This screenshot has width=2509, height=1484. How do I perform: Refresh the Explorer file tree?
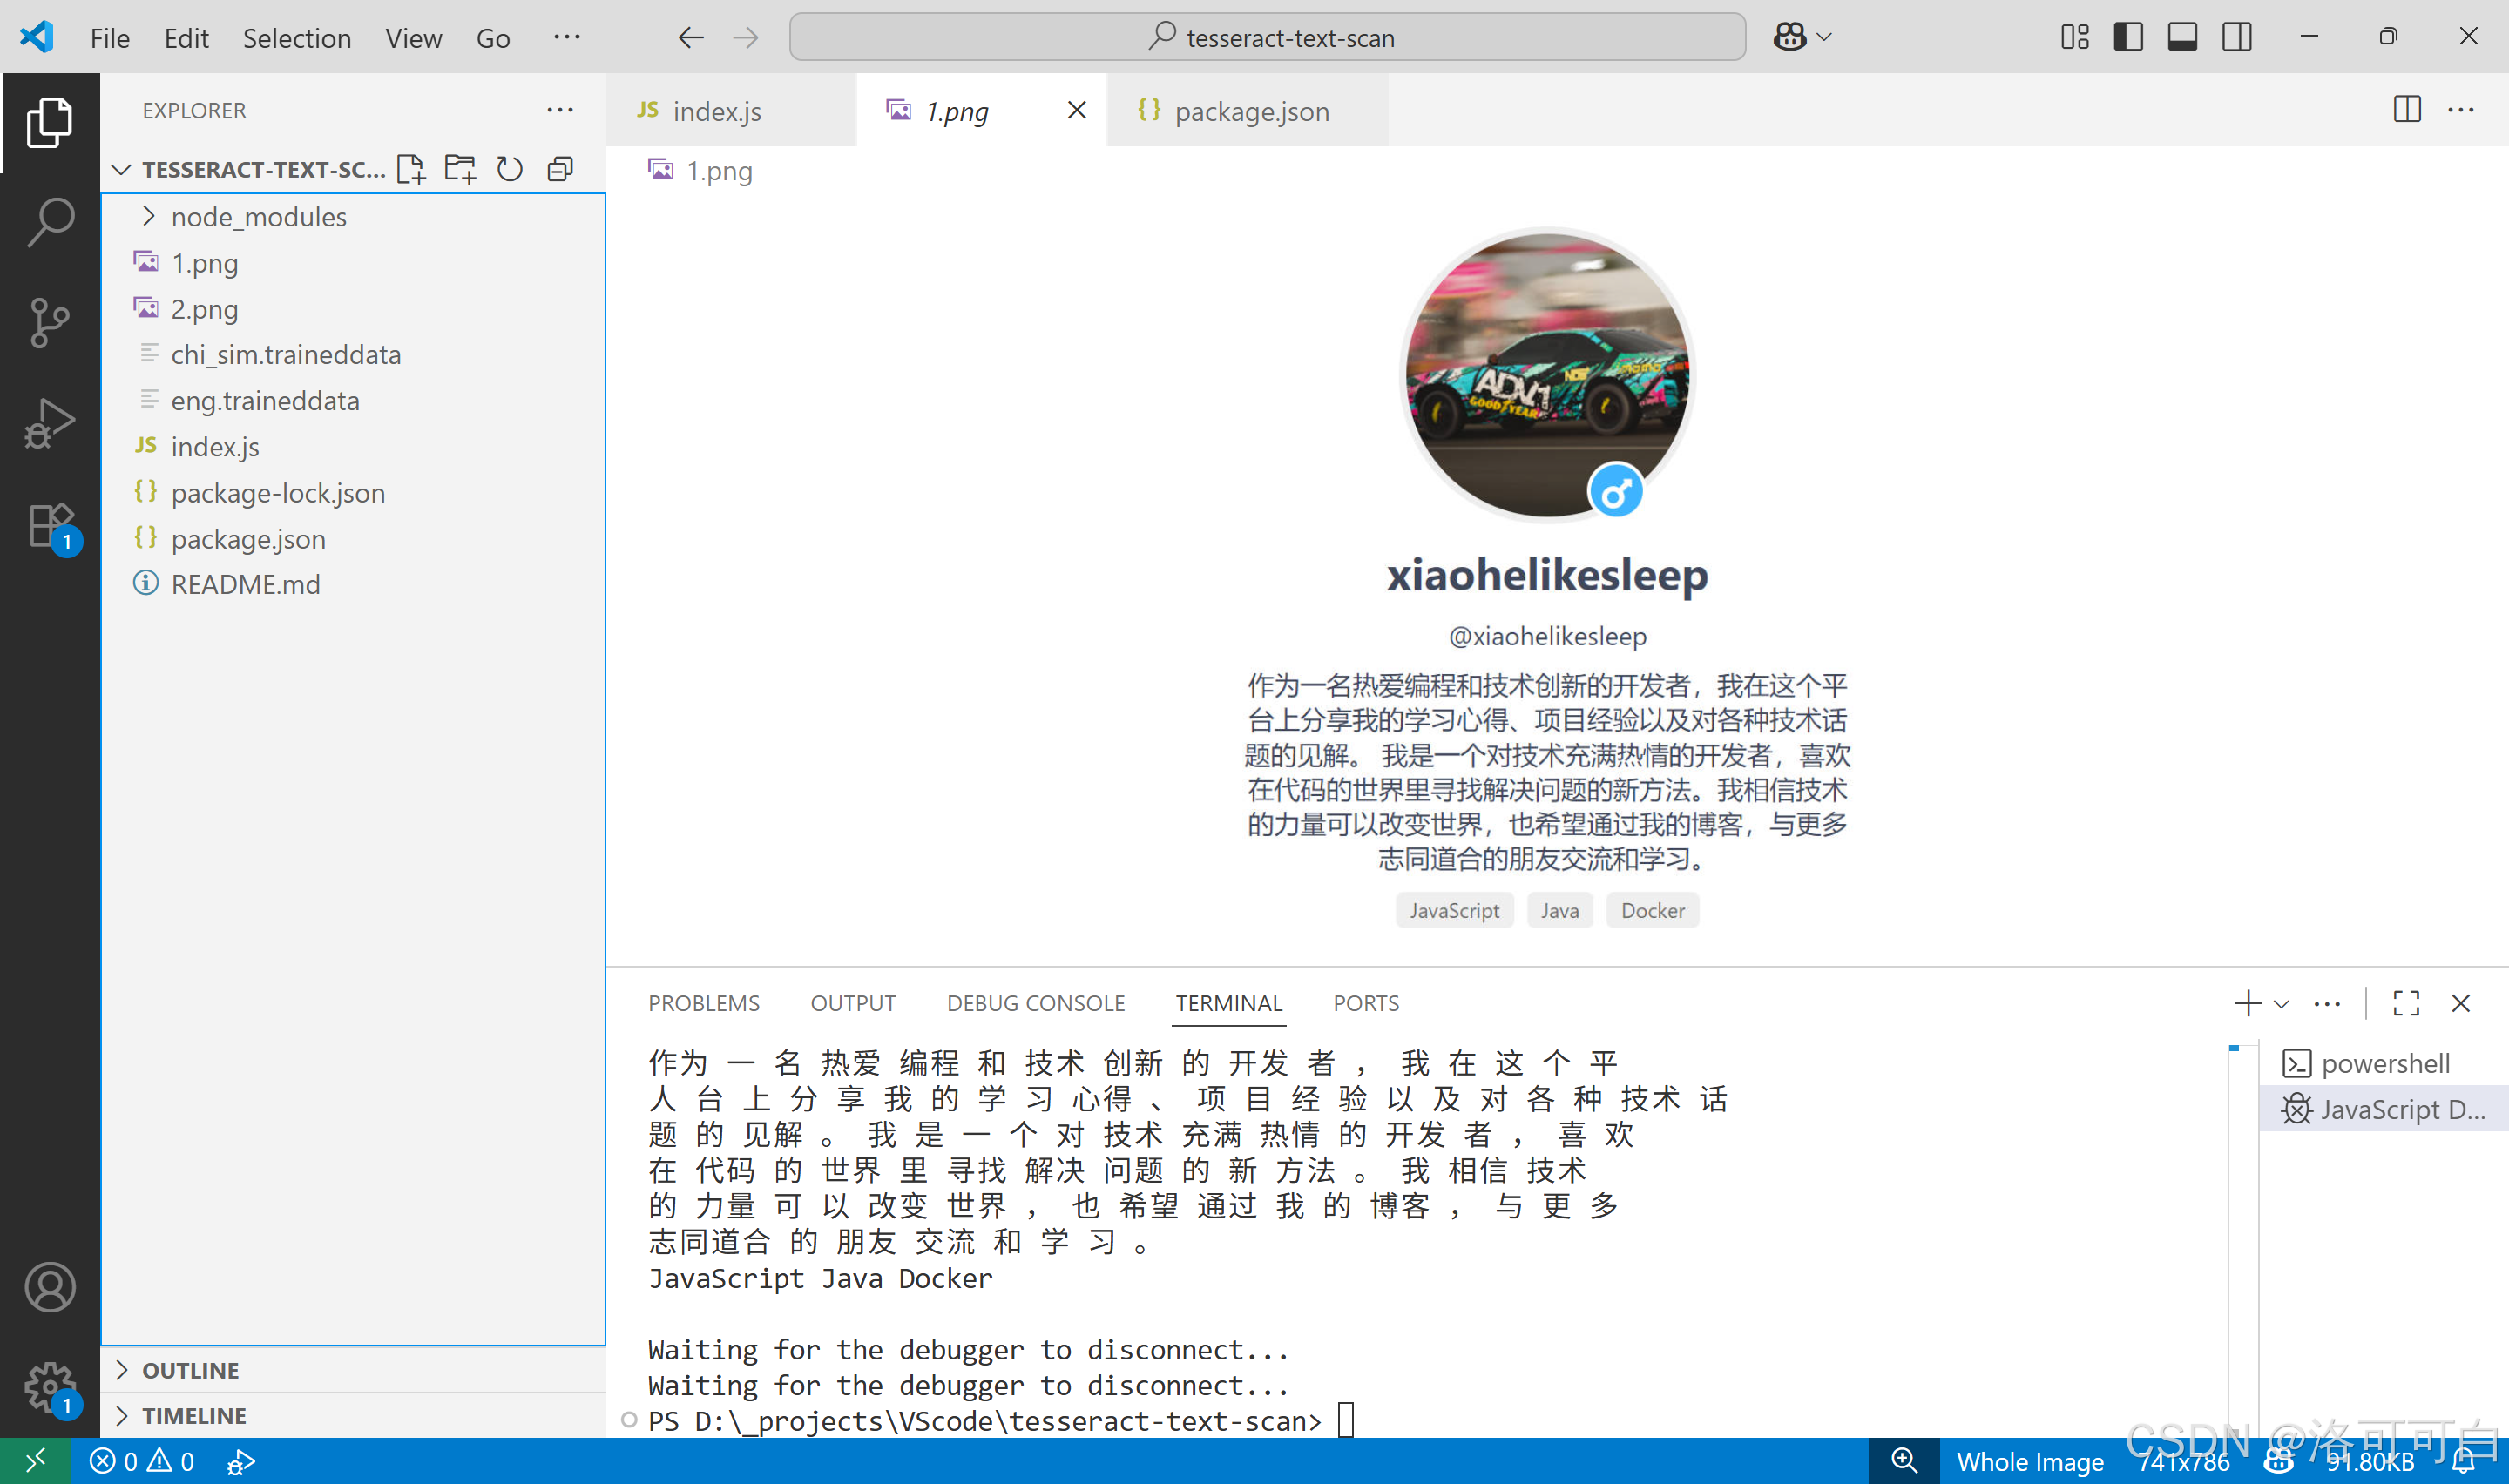[509, 168]
